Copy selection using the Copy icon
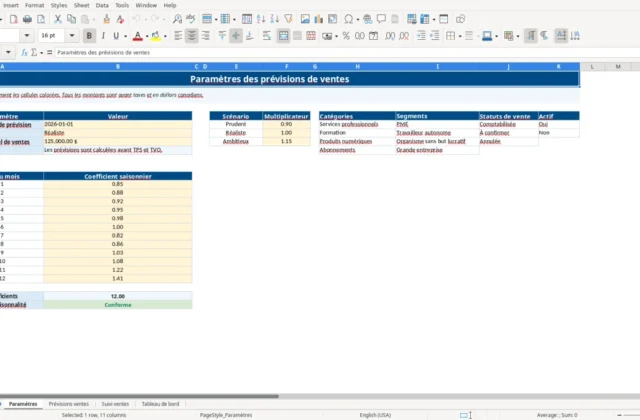 [x=71, y=19]
